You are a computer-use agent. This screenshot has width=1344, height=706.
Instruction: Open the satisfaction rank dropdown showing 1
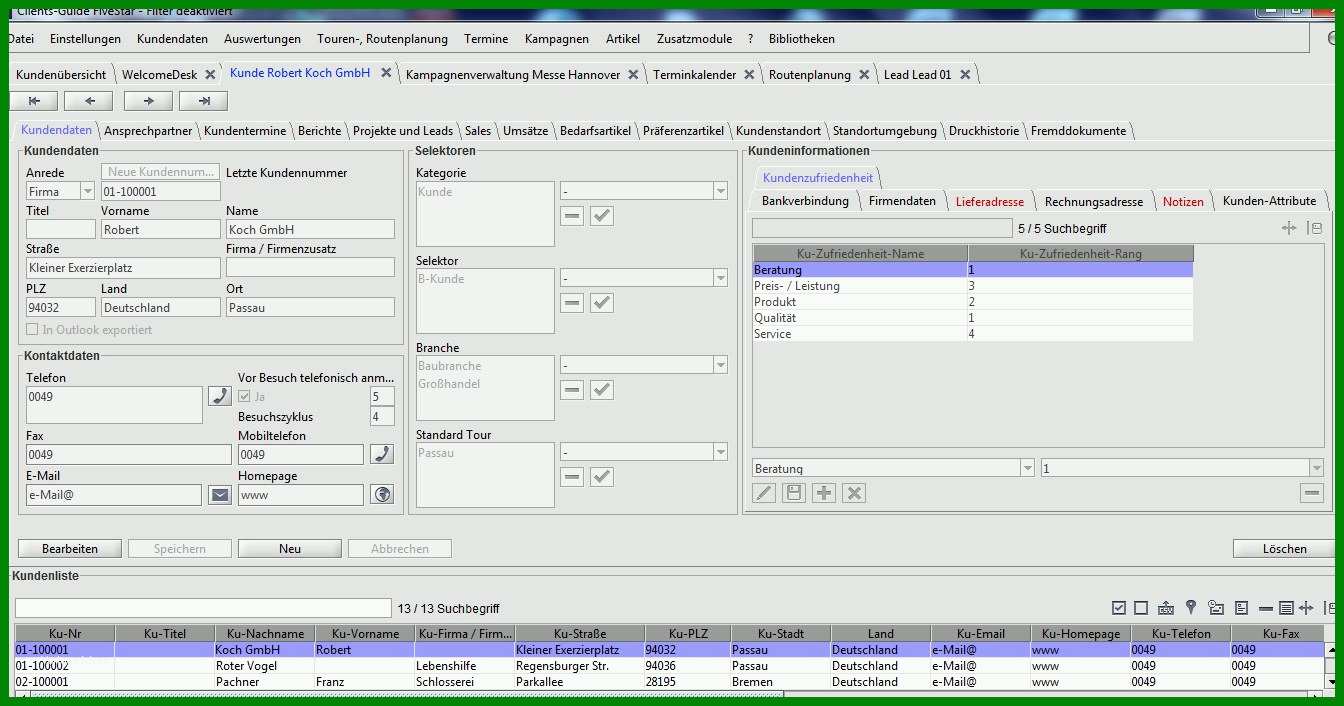1316,468
